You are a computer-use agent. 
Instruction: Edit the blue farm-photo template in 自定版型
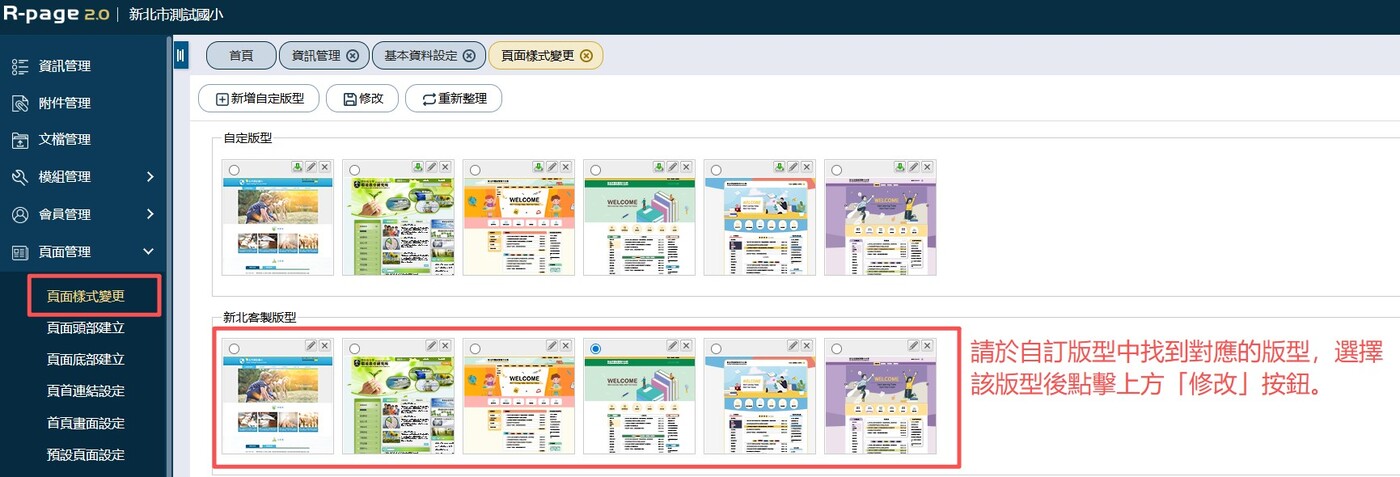click(x=311, y=167)
